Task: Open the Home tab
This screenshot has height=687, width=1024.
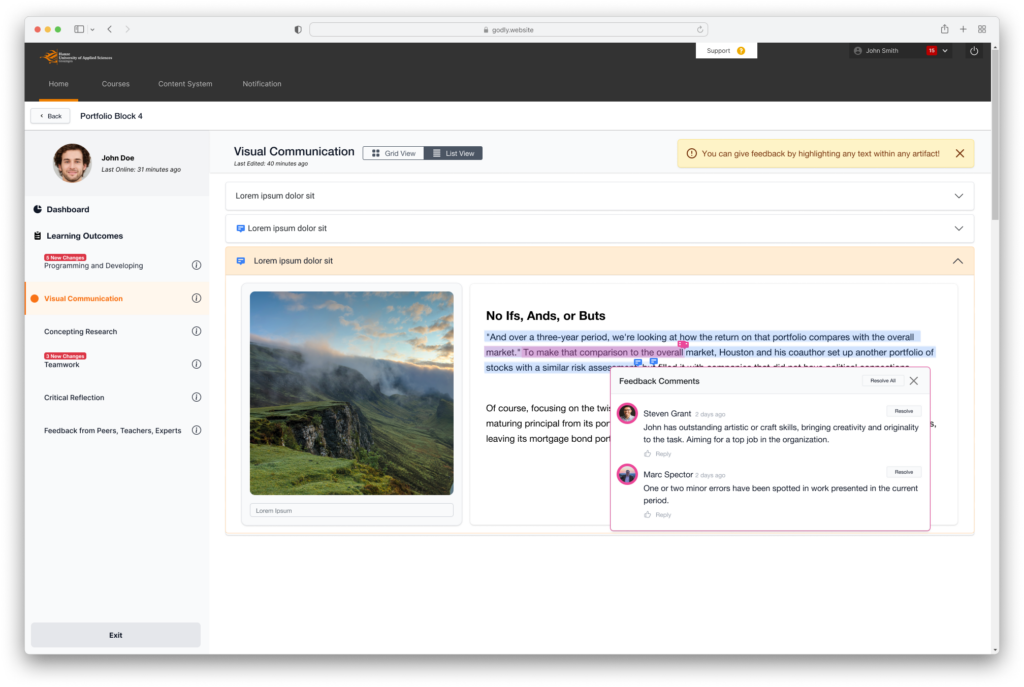Action: click(x=58, y=84)
